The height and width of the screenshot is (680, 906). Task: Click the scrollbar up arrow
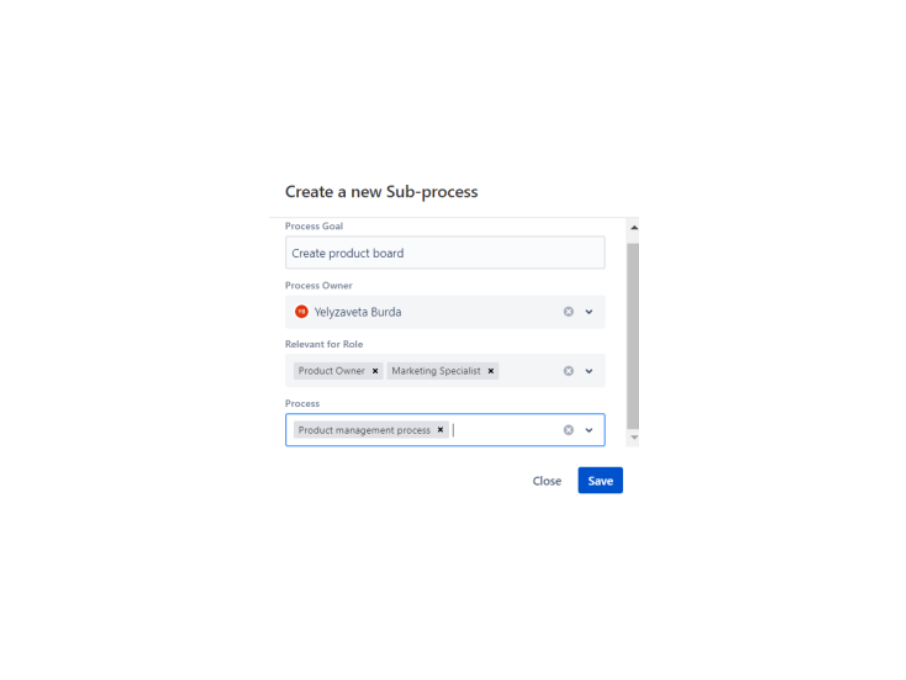(634, 227)
